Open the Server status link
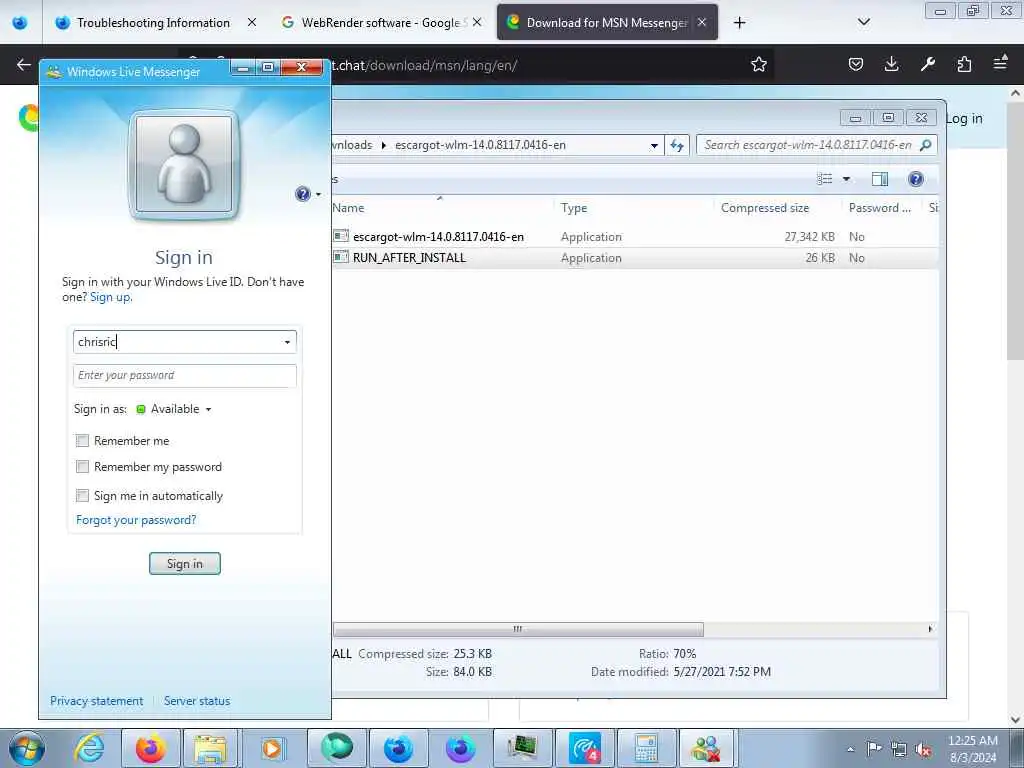Image resolution: width=1024 pixels, height=768 pixels. pyautogui.click(x=197, y=701)
